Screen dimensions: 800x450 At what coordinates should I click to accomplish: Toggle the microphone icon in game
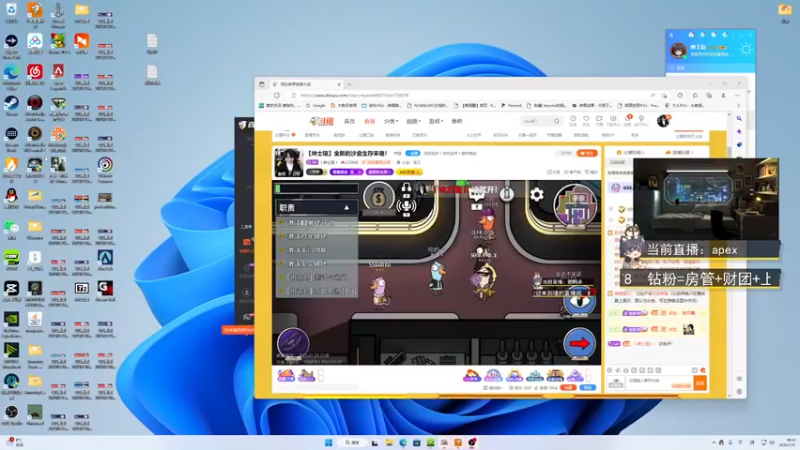click(x=406, y=205)
